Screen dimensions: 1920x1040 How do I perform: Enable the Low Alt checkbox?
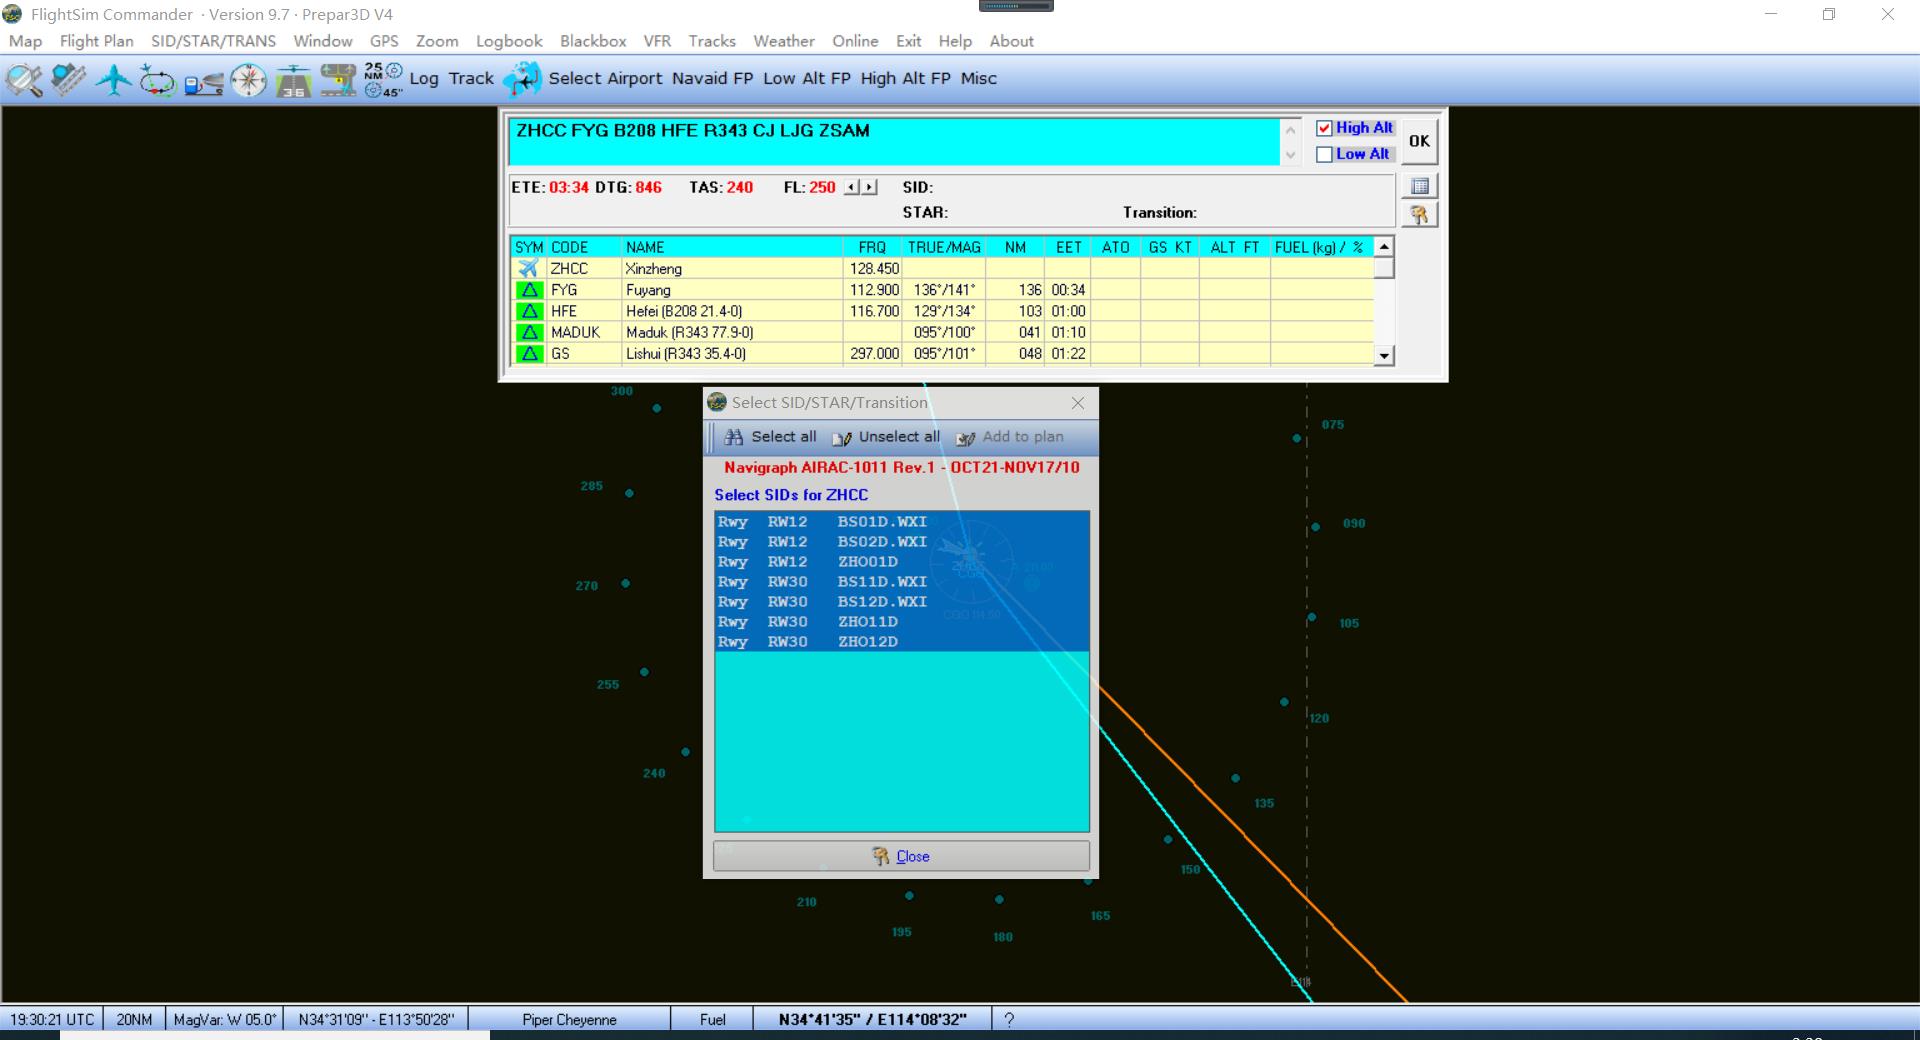coord(1325,154)
